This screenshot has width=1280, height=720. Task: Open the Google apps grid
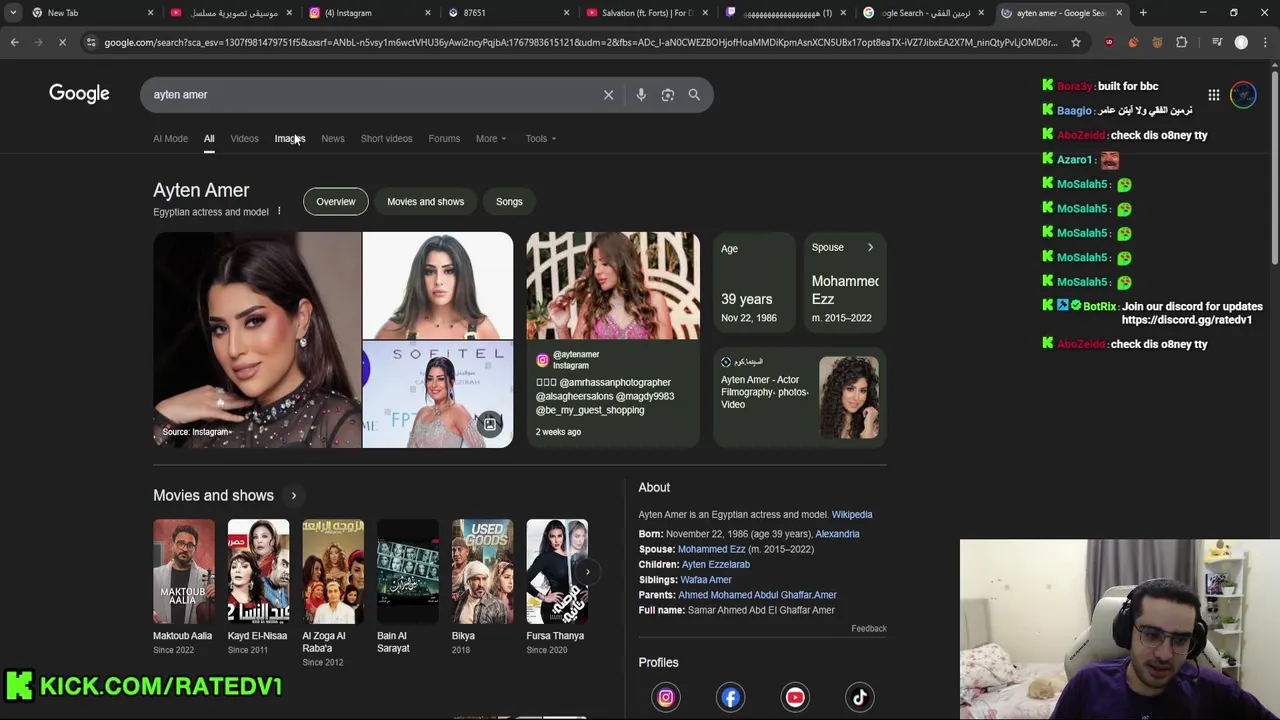coord(1213,95)
